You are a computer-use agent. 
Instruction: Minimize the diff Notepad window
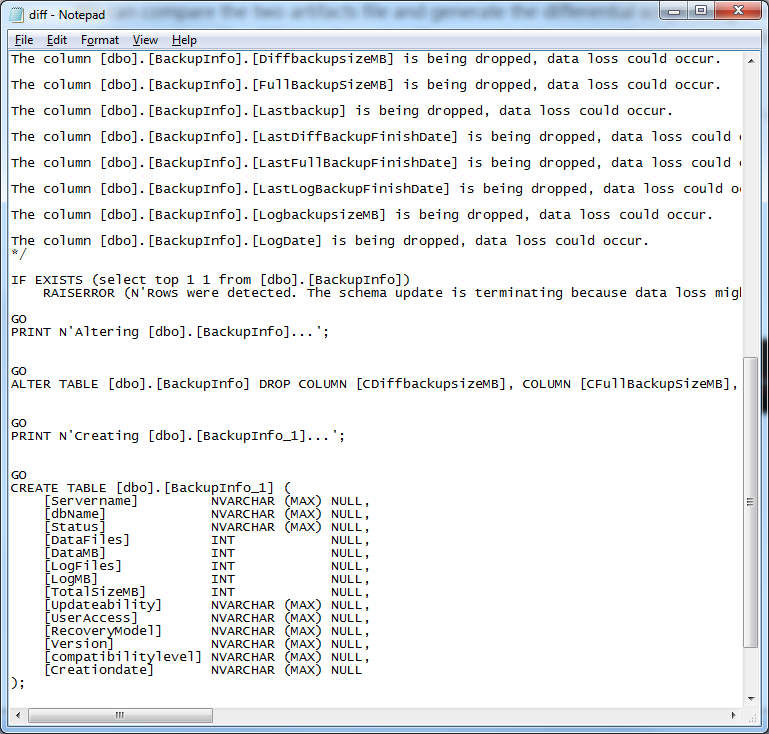(x=672, y=13)
